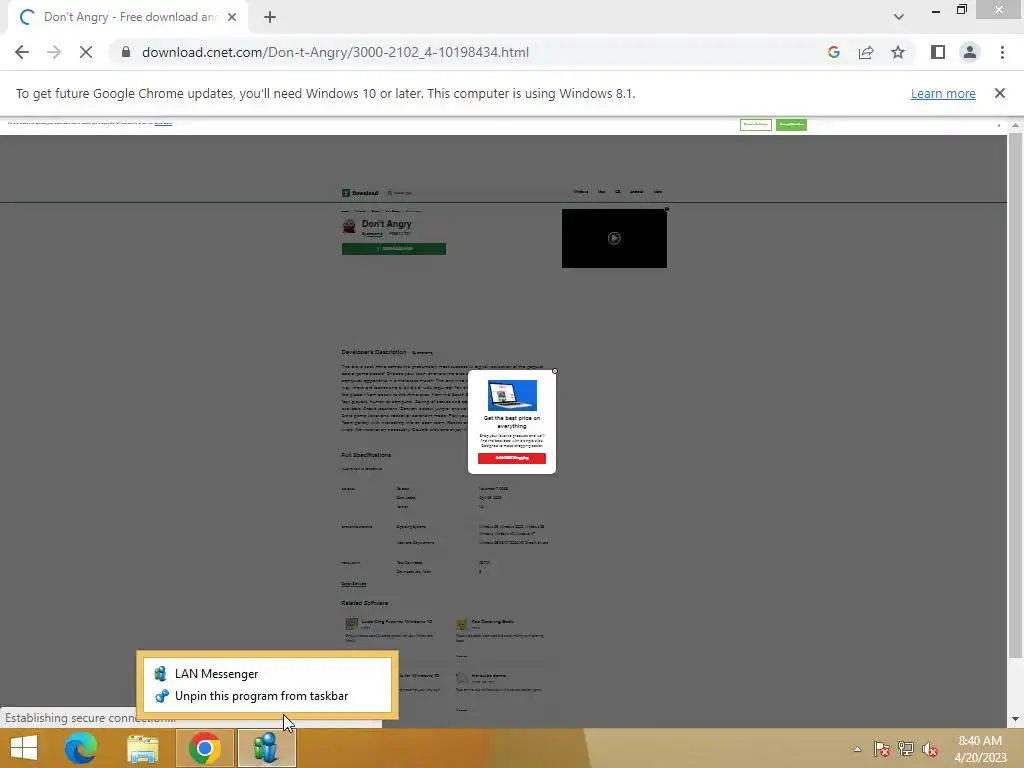This screenshot has width=1024, height=768.
Task: Go back to the previous page
Action: click(x=22, y=52)
